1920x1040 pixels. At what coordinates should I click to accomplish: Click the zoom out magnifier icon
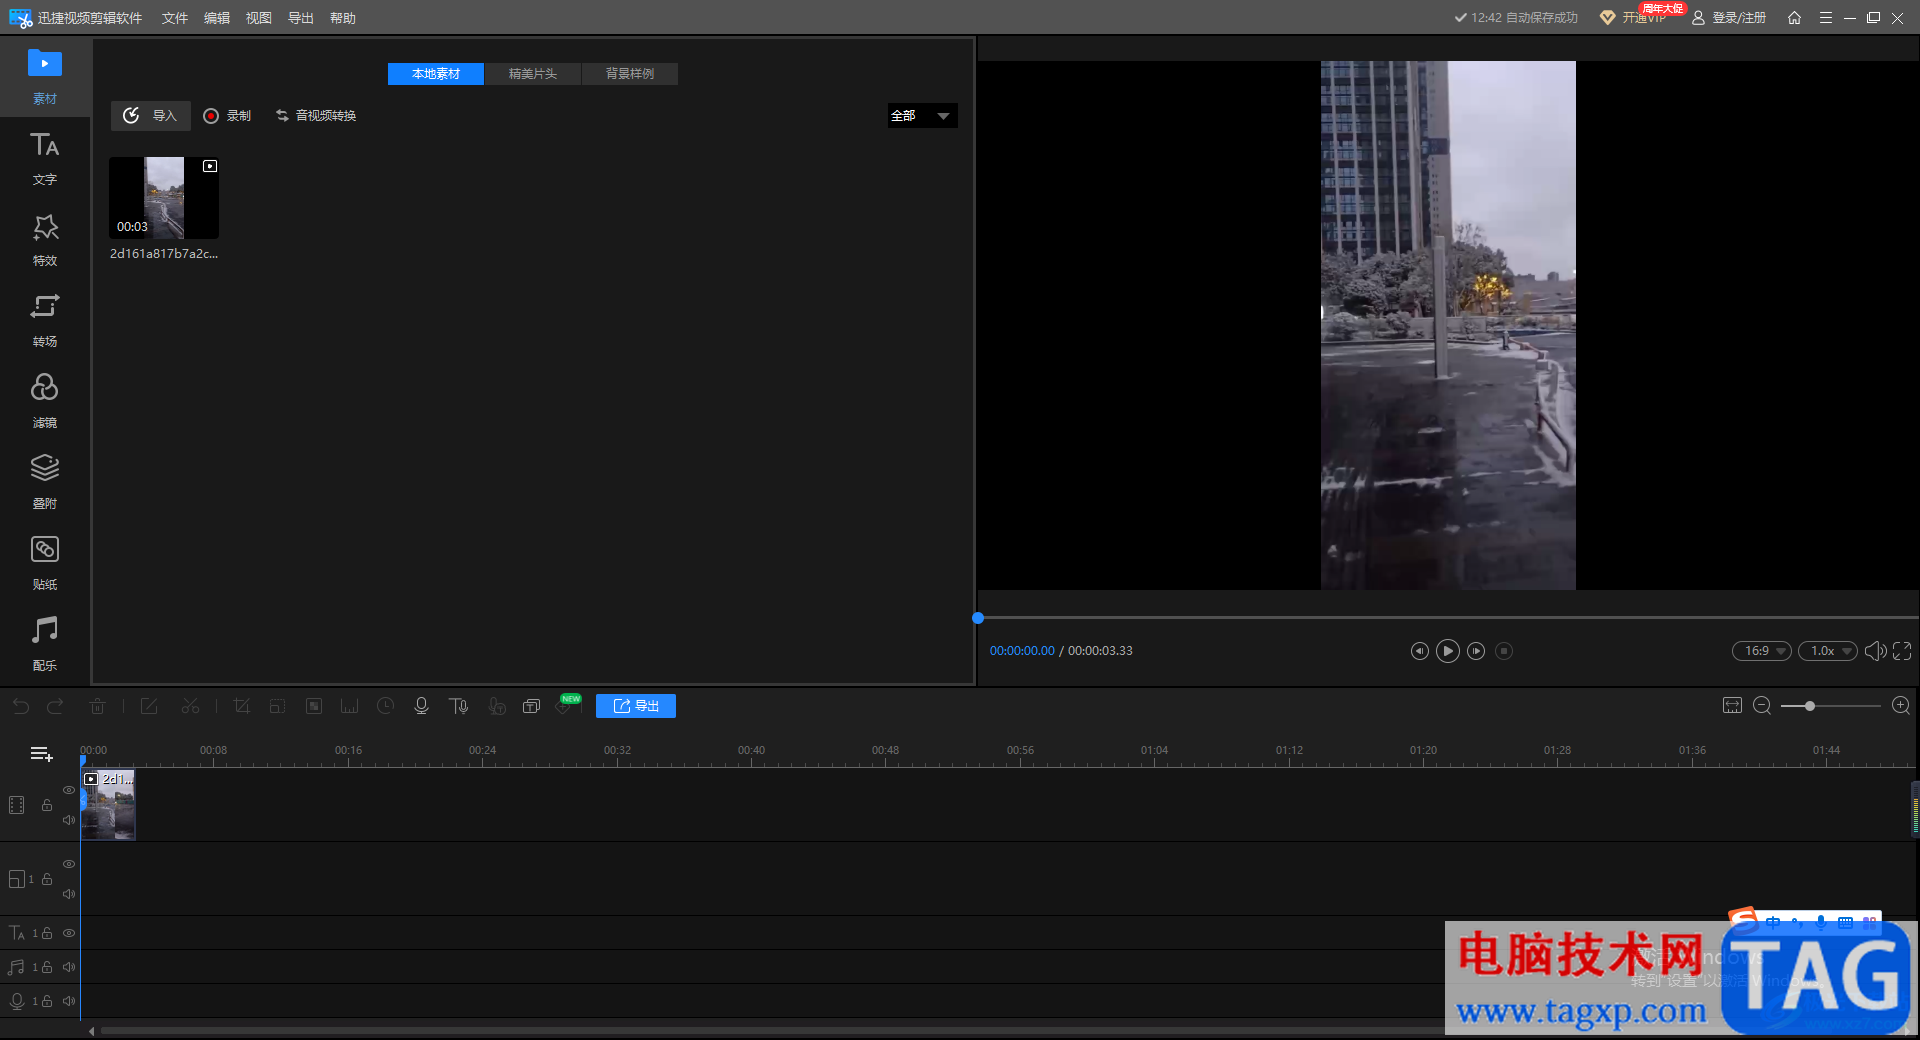[x=1762, y=706]
